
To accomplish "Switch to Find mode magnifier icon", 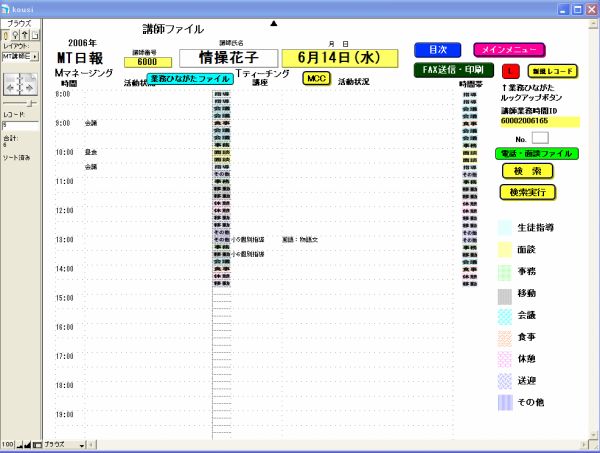I will [17, 35].
